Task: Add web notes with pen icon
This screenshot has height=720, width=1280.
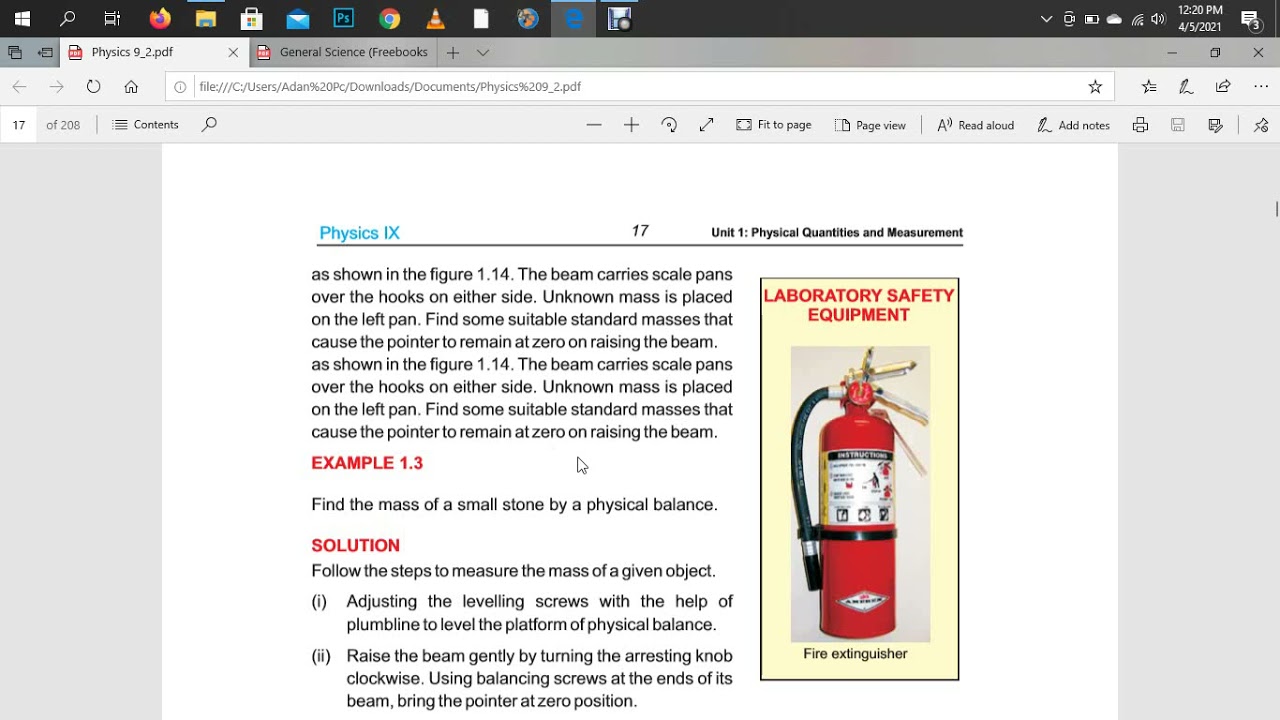Action: click(1186, 87)
